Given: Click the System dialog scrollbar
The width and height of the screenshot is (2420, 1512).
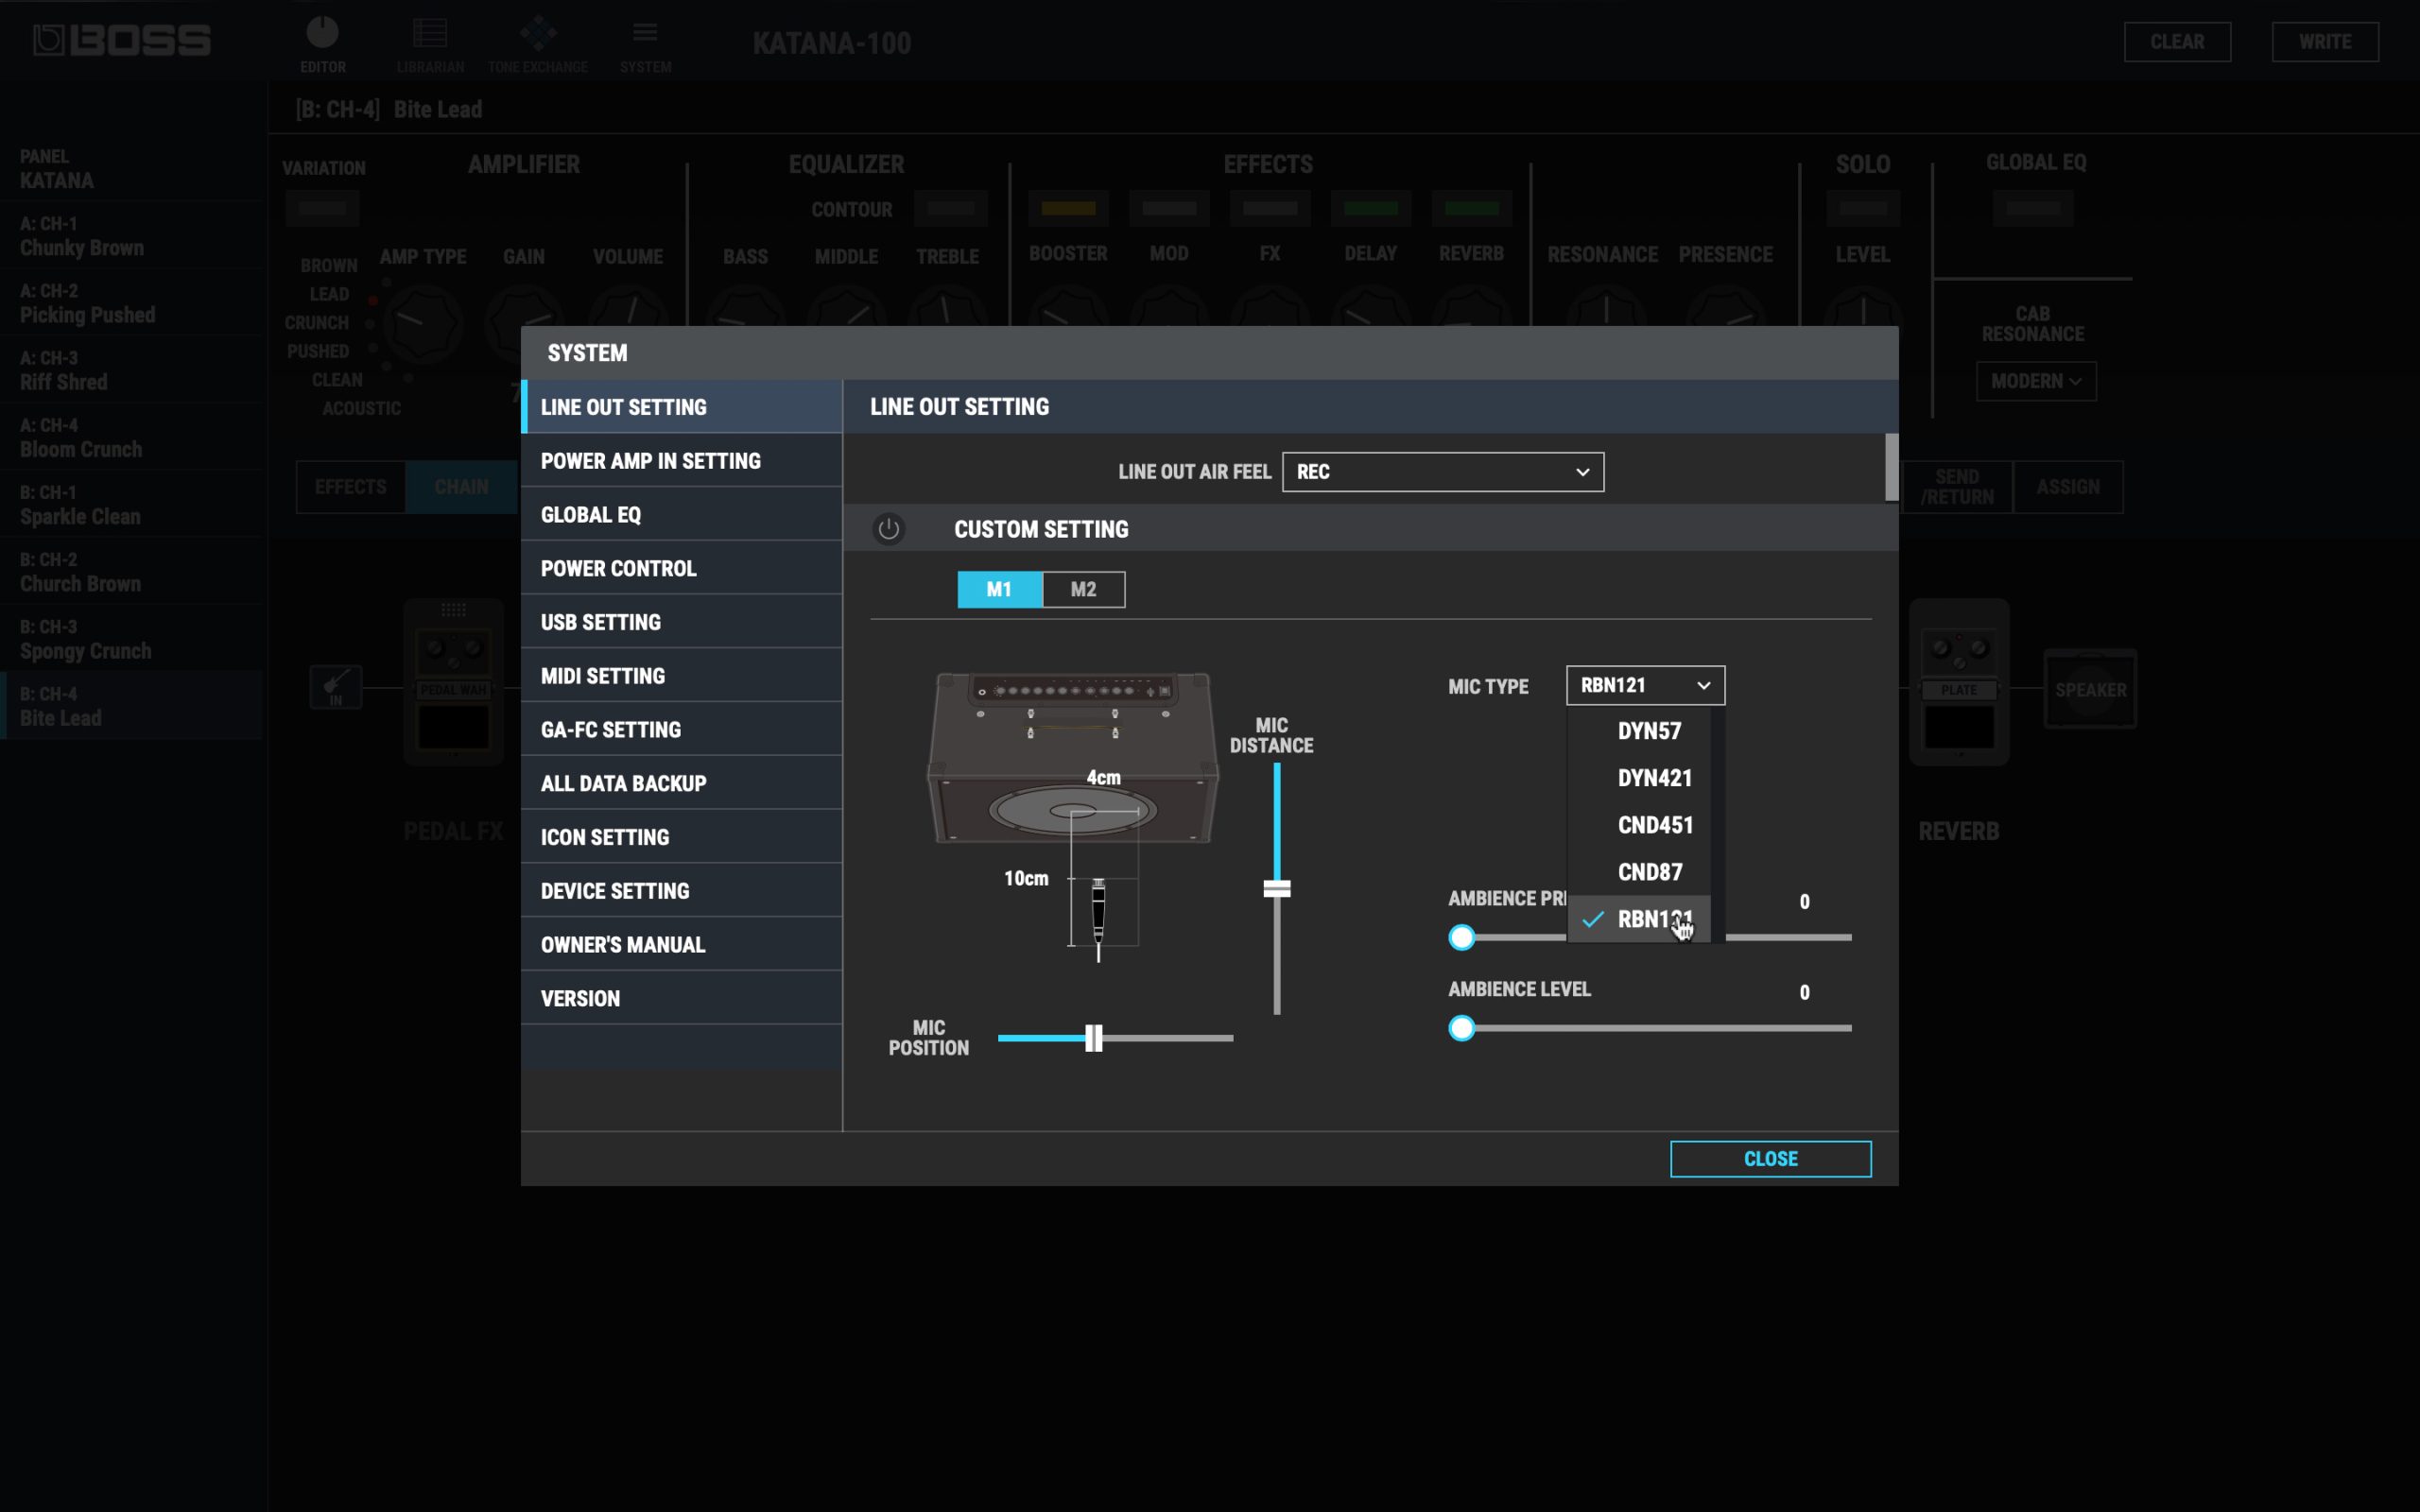Looking at the screenshot, I should tap(1891, 467).
